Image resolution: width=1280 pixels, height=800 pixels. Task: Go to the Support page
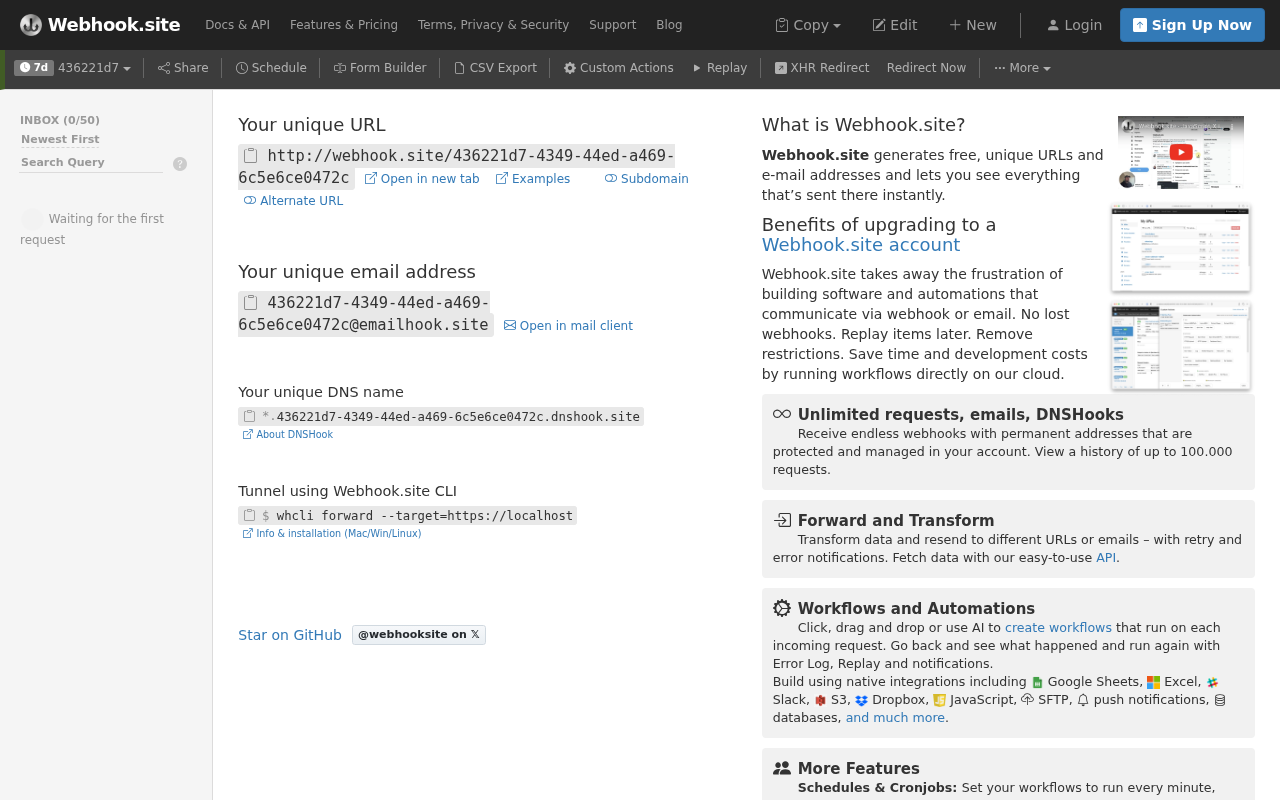(612, 25)
